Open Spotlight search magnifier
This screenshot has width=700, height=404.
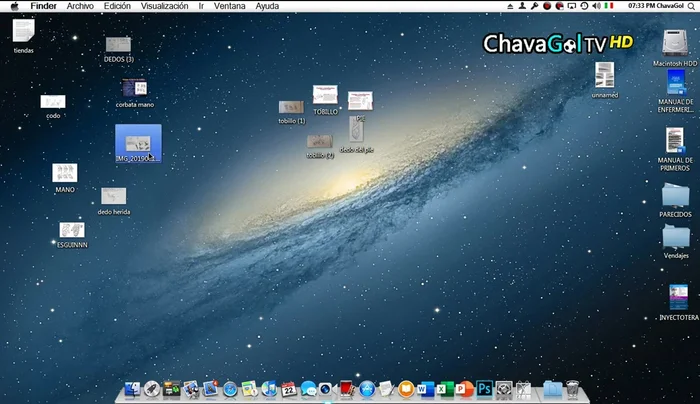click(x=691, y=6)
